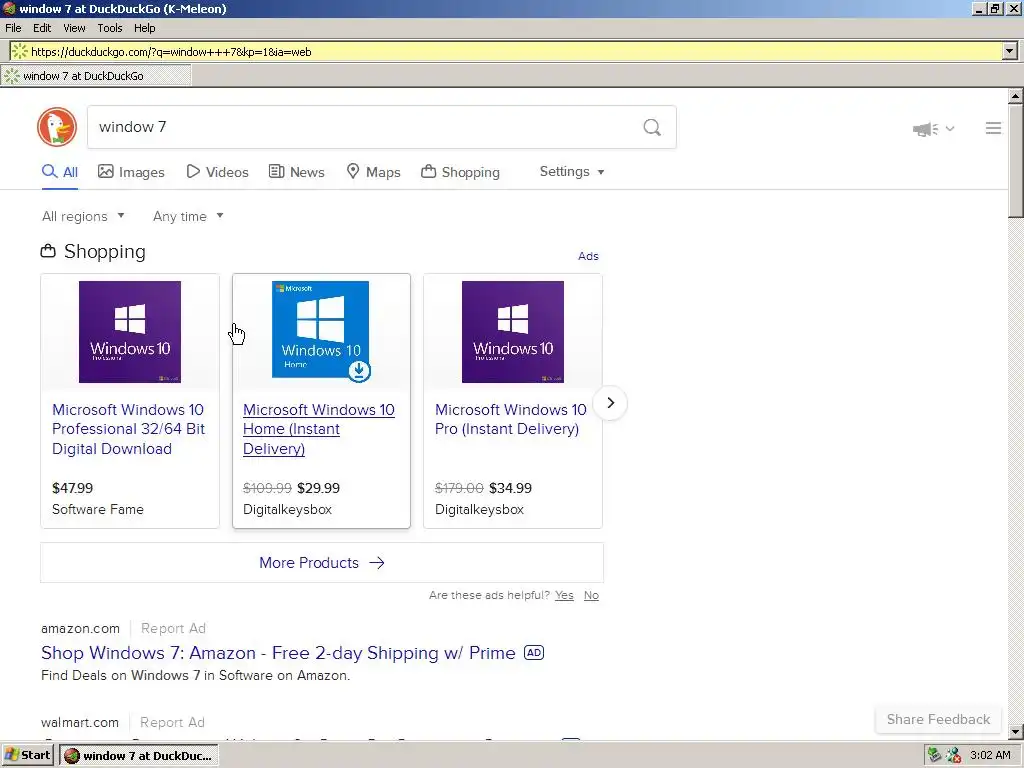
Task: Click the amazon.com domain text
Action: point(80,628)
